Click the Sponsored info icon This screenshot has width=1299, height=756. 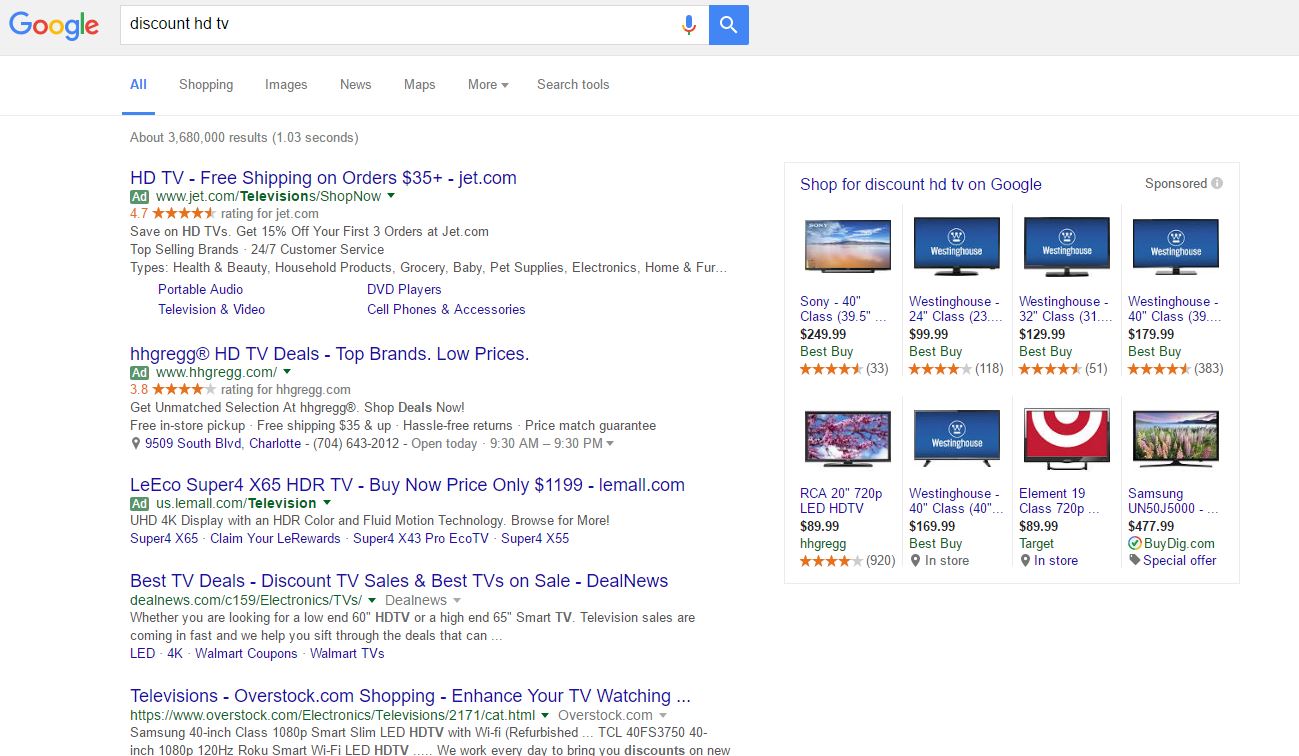(x=1217, y=183)
